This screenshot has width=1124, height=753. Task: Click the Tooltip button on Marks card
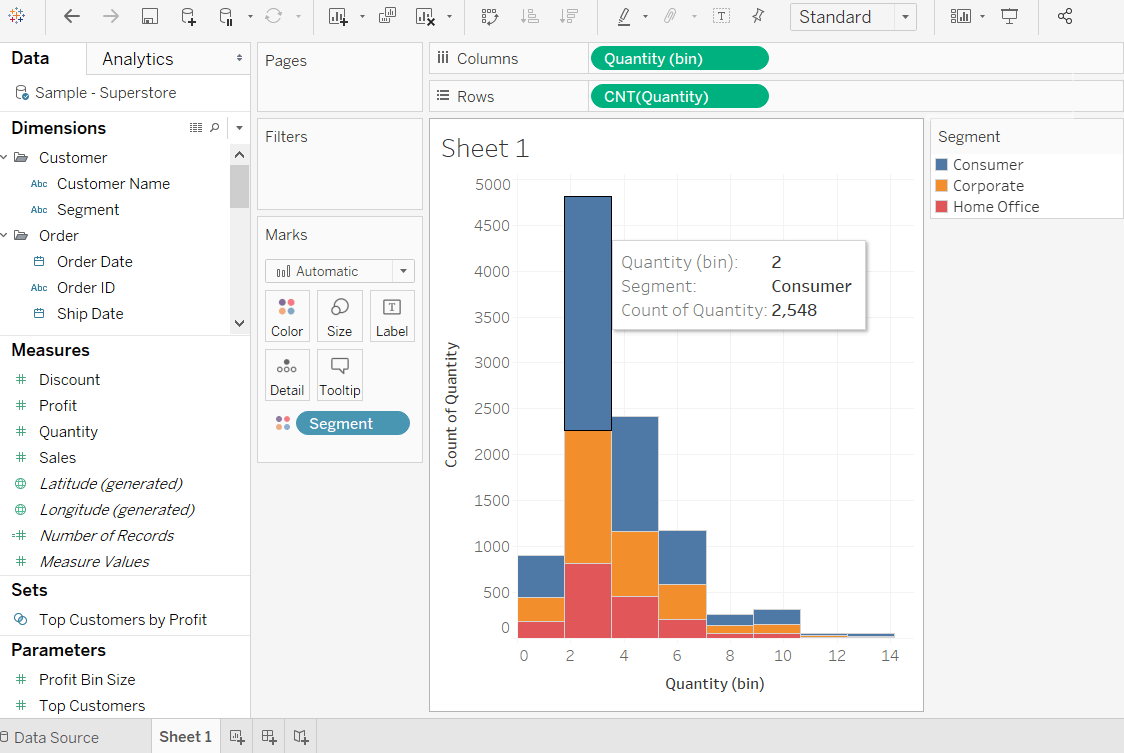(340, 375)
